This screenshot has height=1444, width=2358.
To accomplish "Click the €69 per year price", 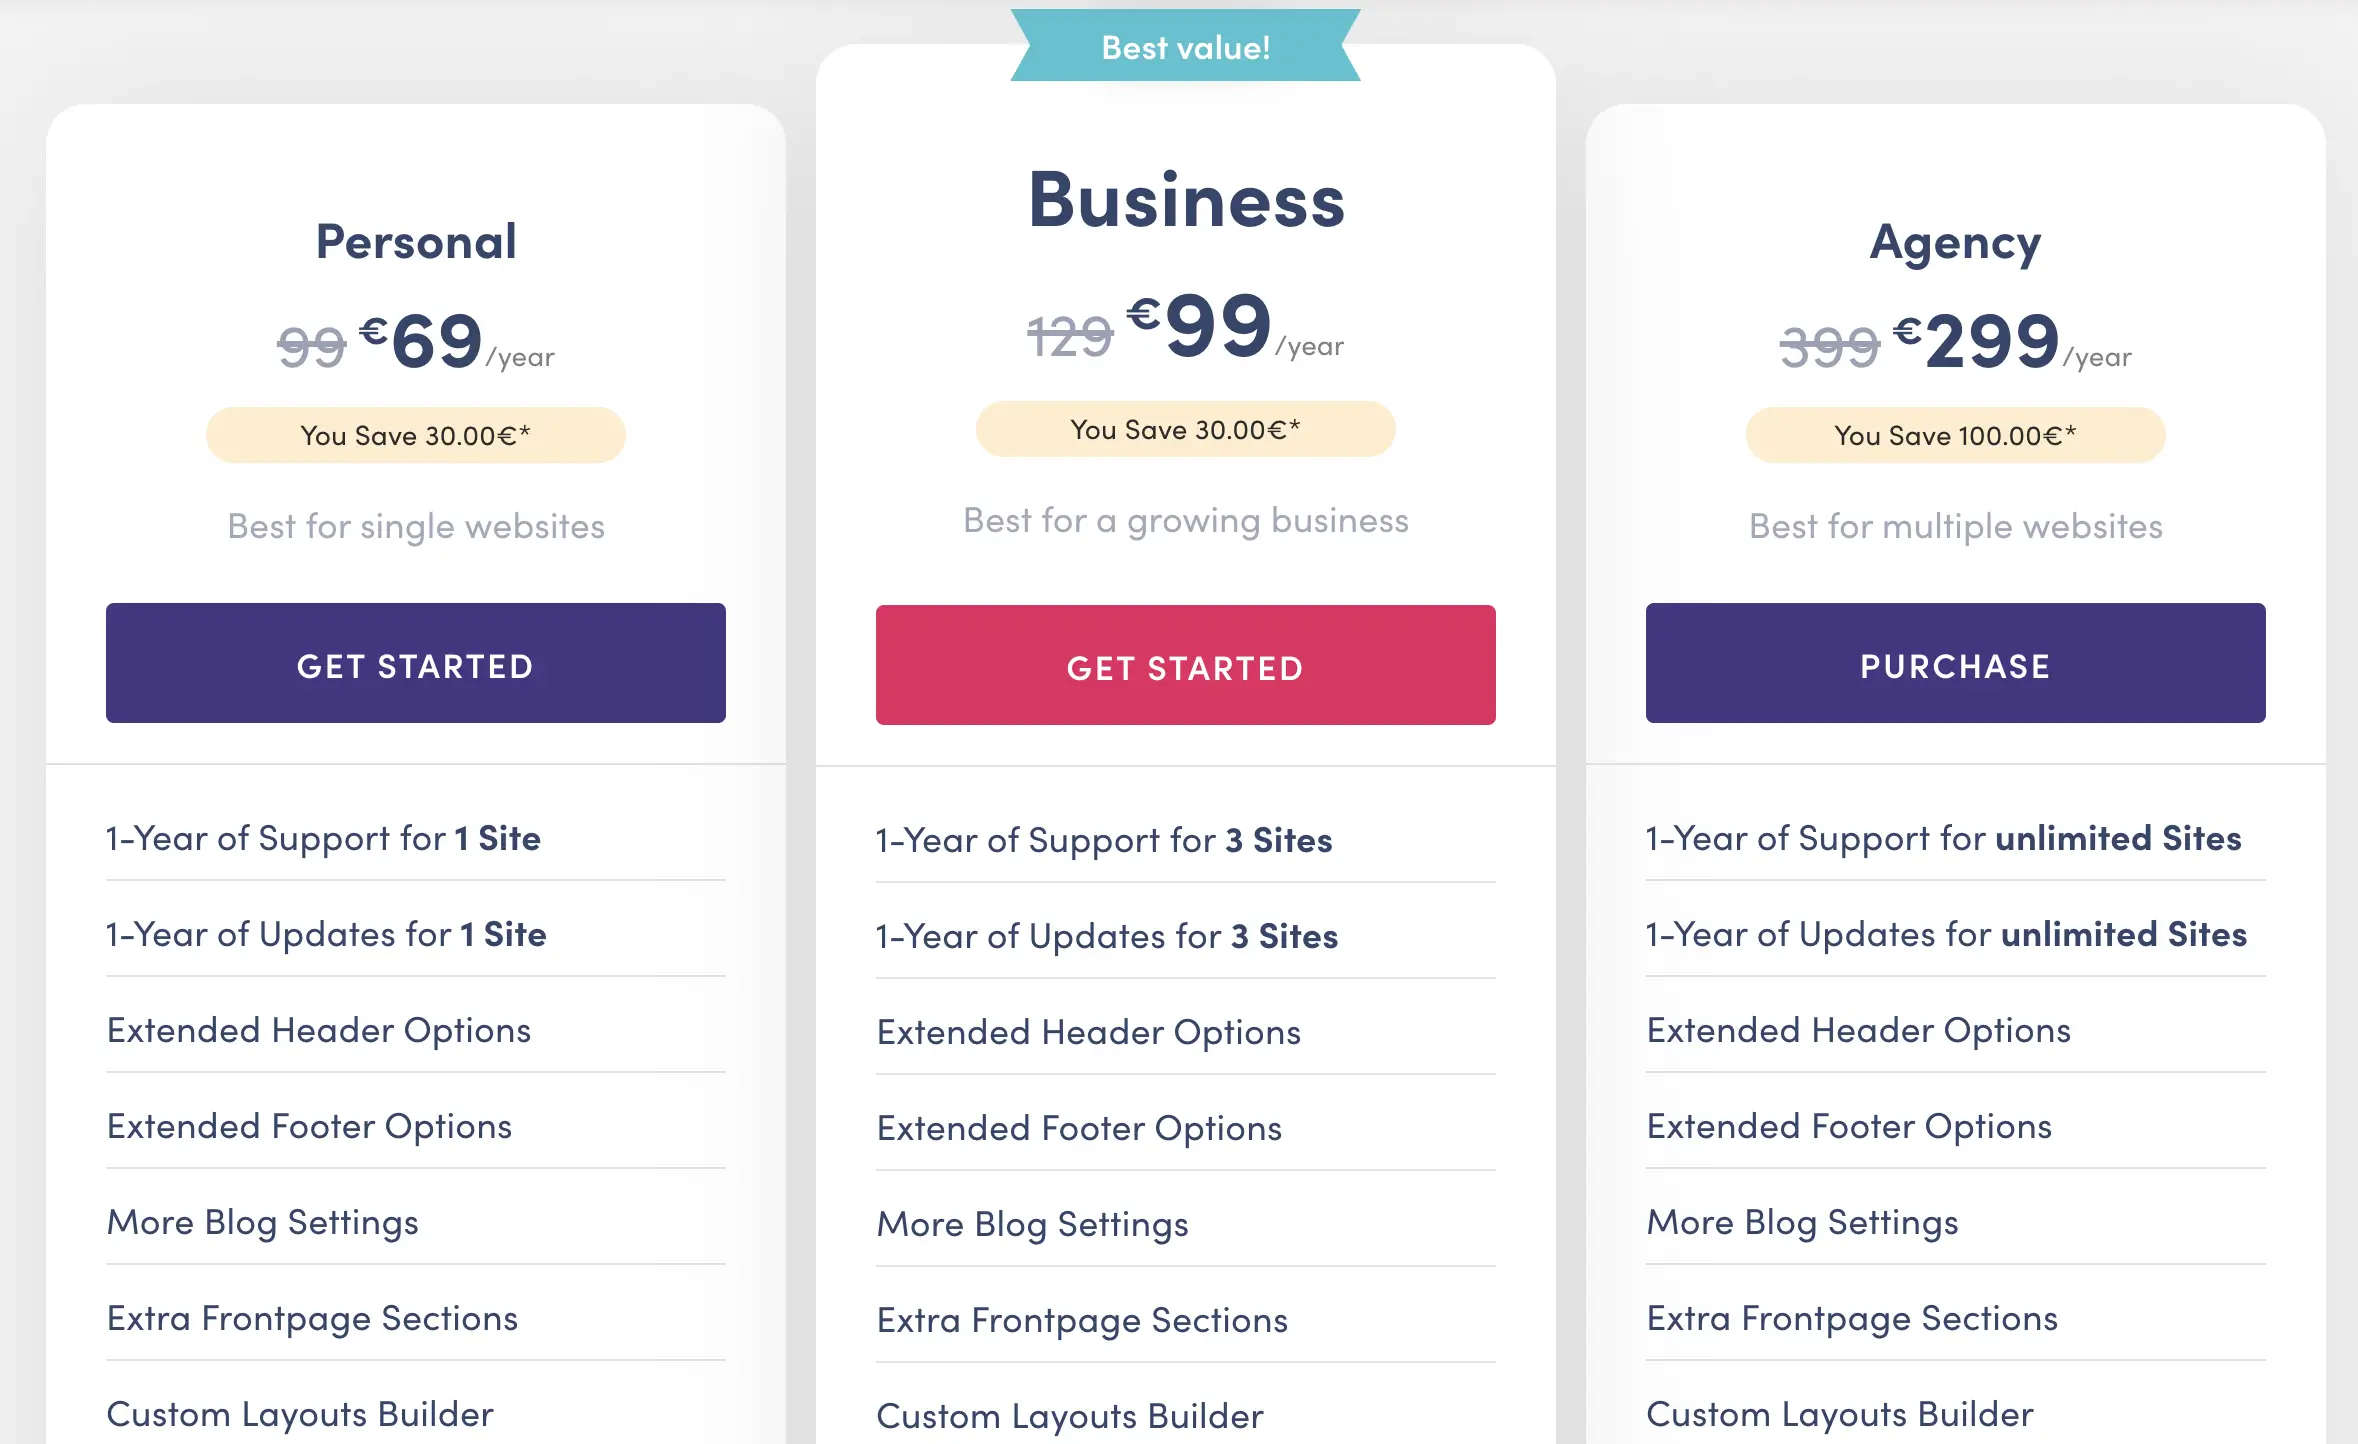I will [x=456, y=342].
